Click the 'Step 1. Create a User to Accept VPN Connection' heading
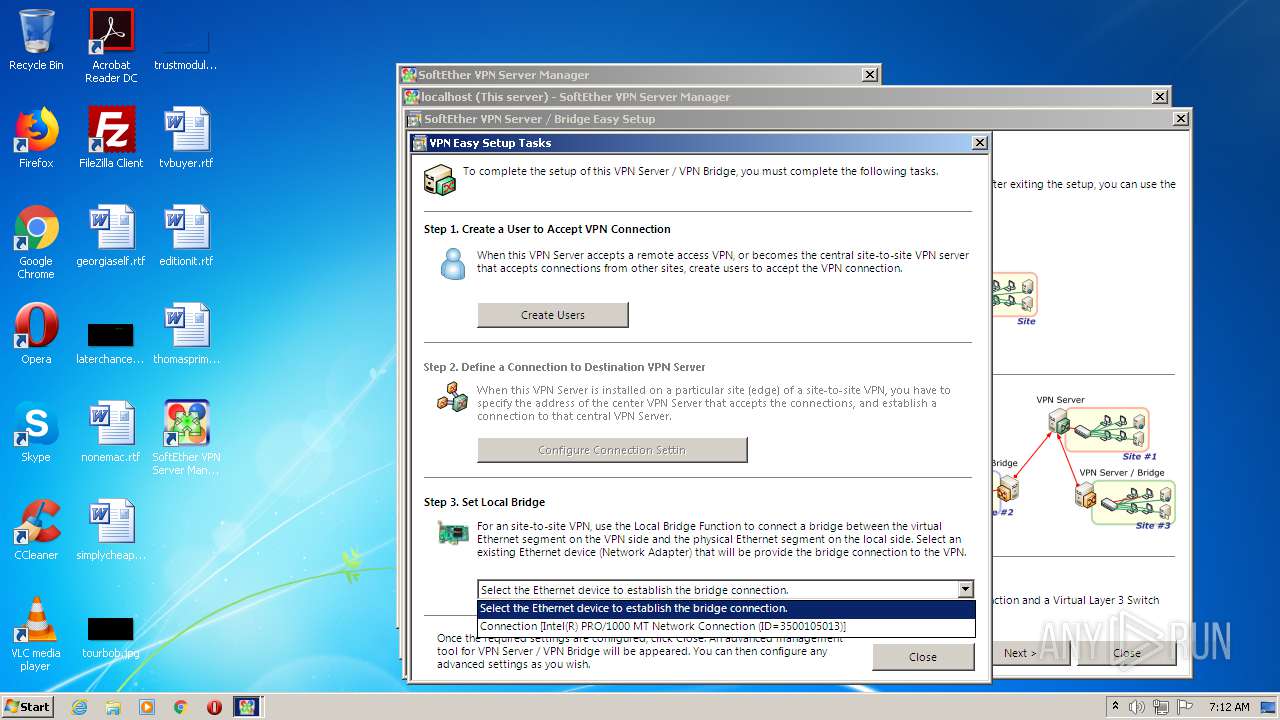The height and width of the screenshot is (720, 1280). pos(547,229)
